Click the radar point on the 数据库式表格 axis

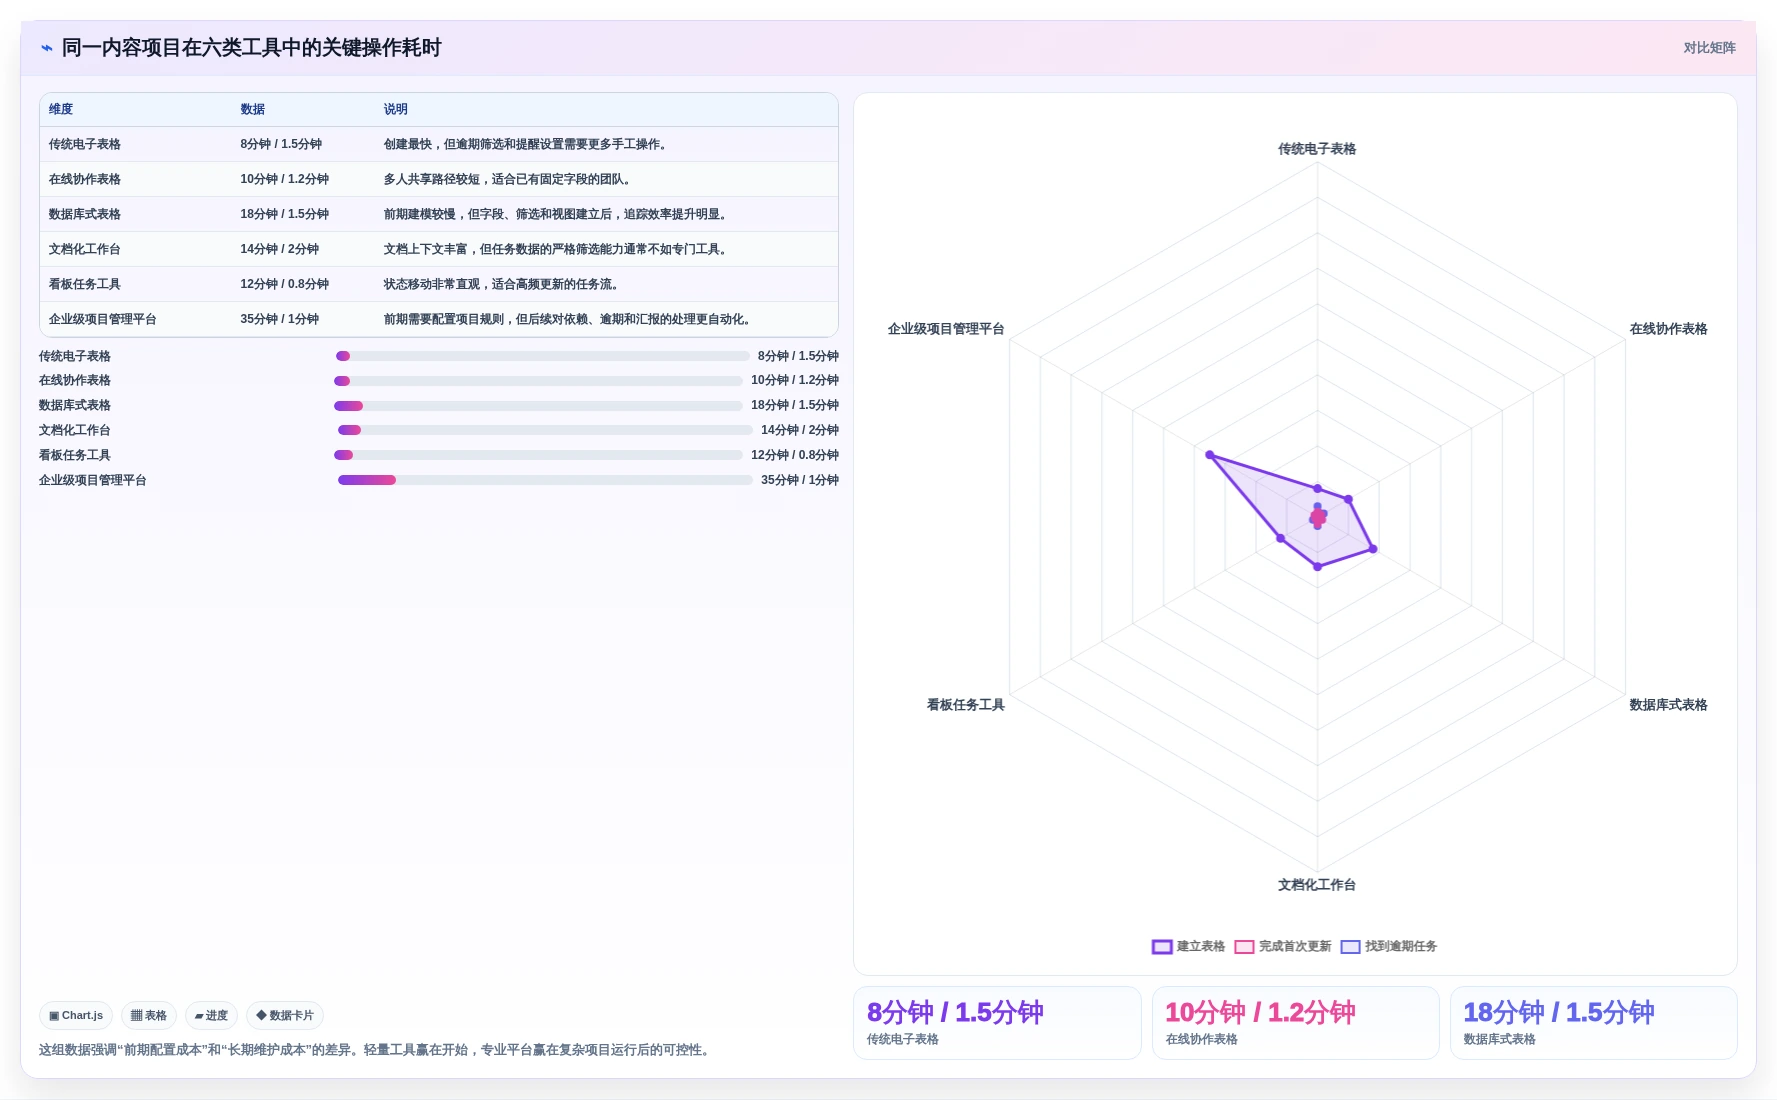pyautogui.click(x=1373, y=549)
